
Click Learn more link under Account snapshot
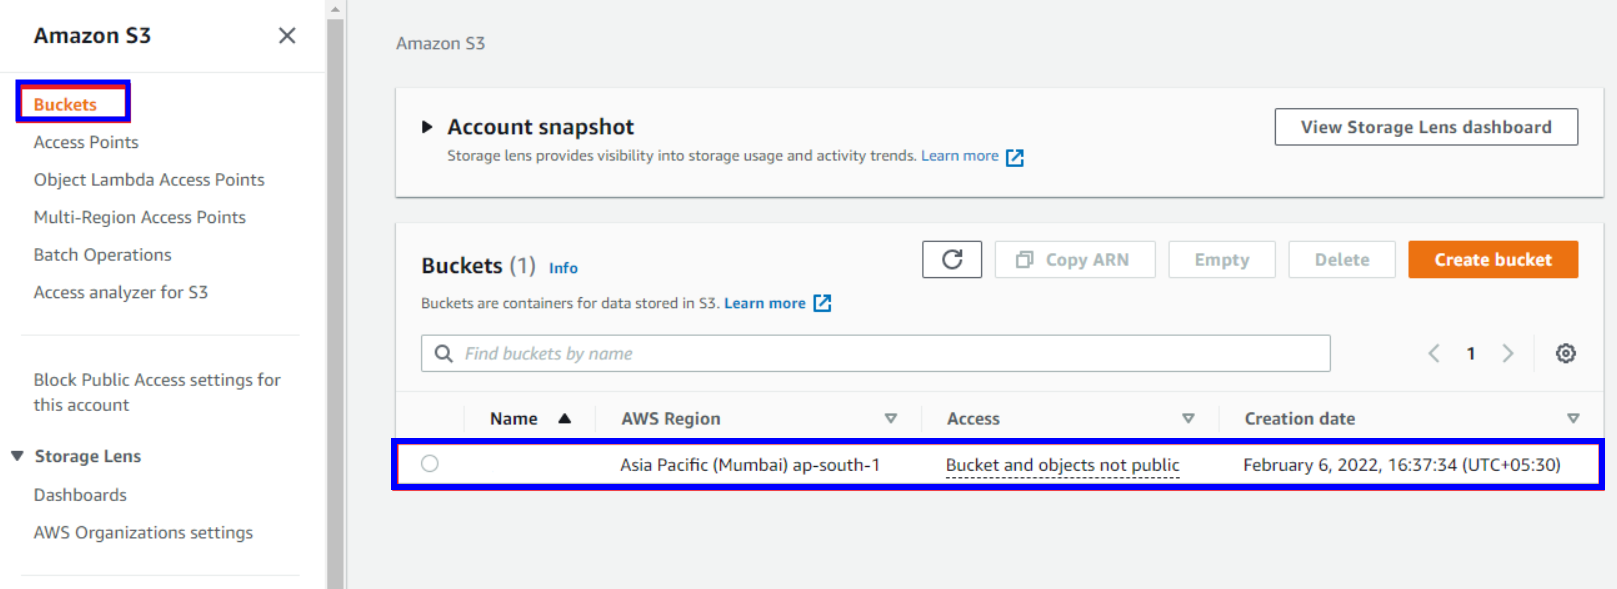point(959,156)
